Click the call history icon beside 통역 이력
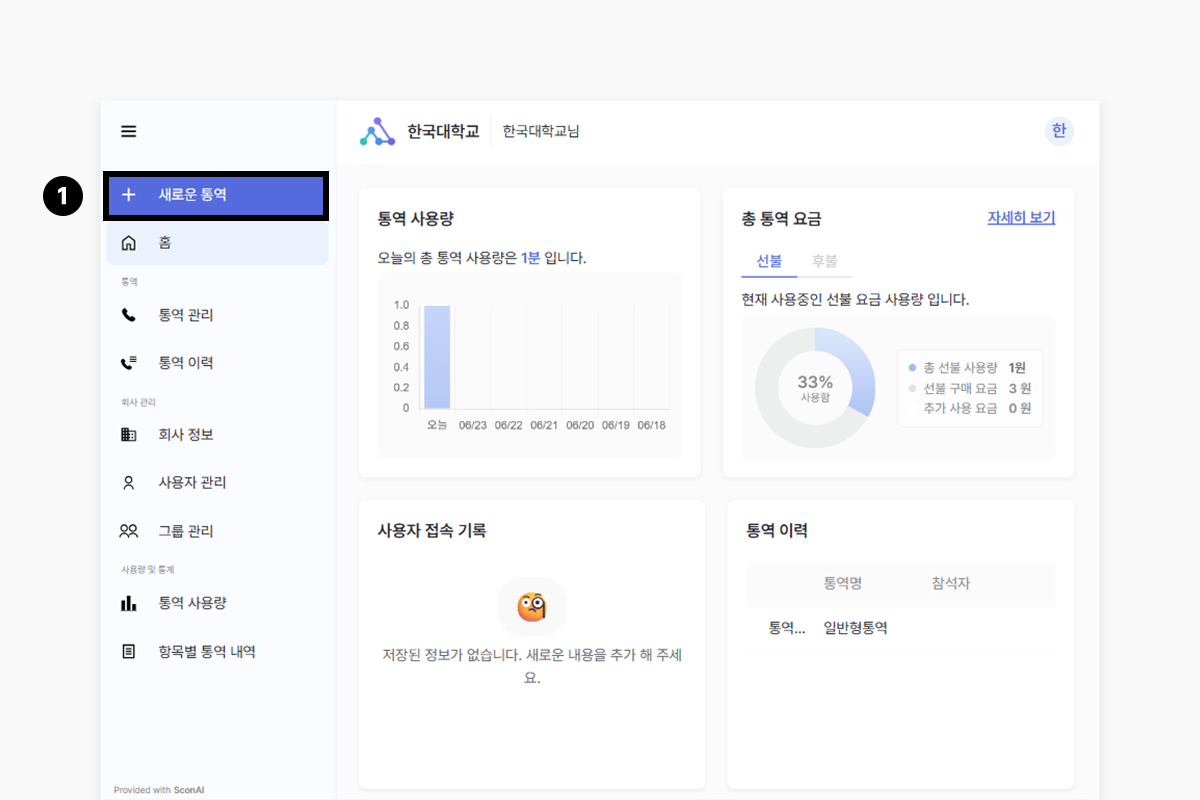Screen dimensions: 1200x800 point(129,363)
